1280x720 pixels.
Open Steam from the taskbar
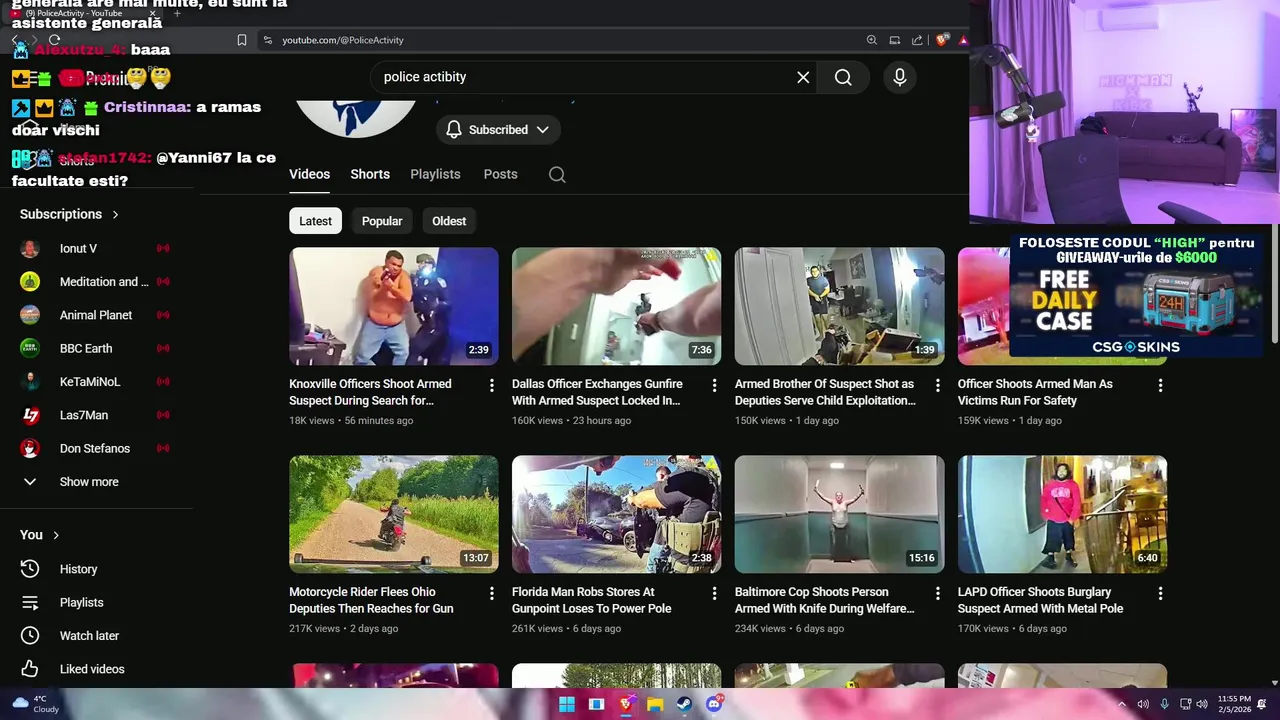click(x=684, y=704)
